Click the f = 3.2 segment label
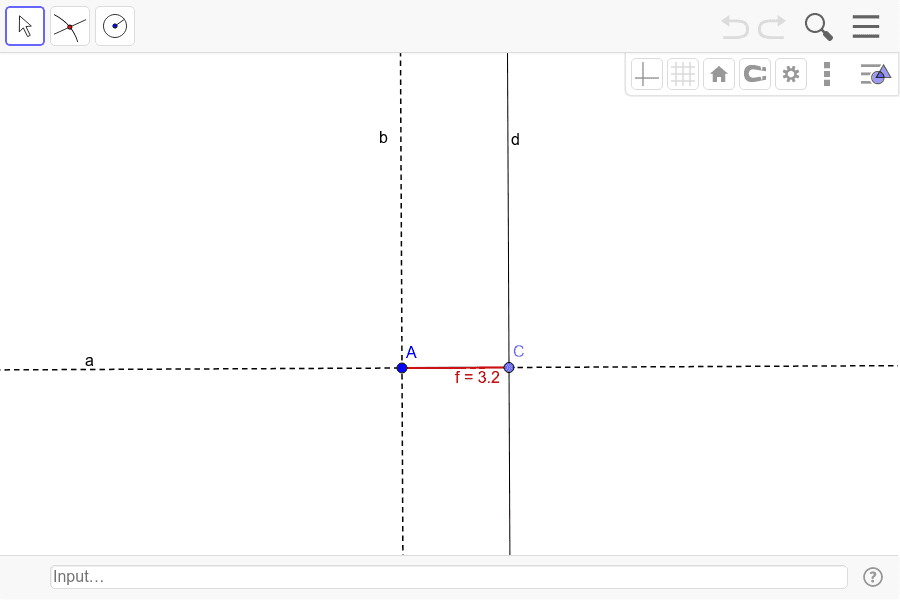 477,377
